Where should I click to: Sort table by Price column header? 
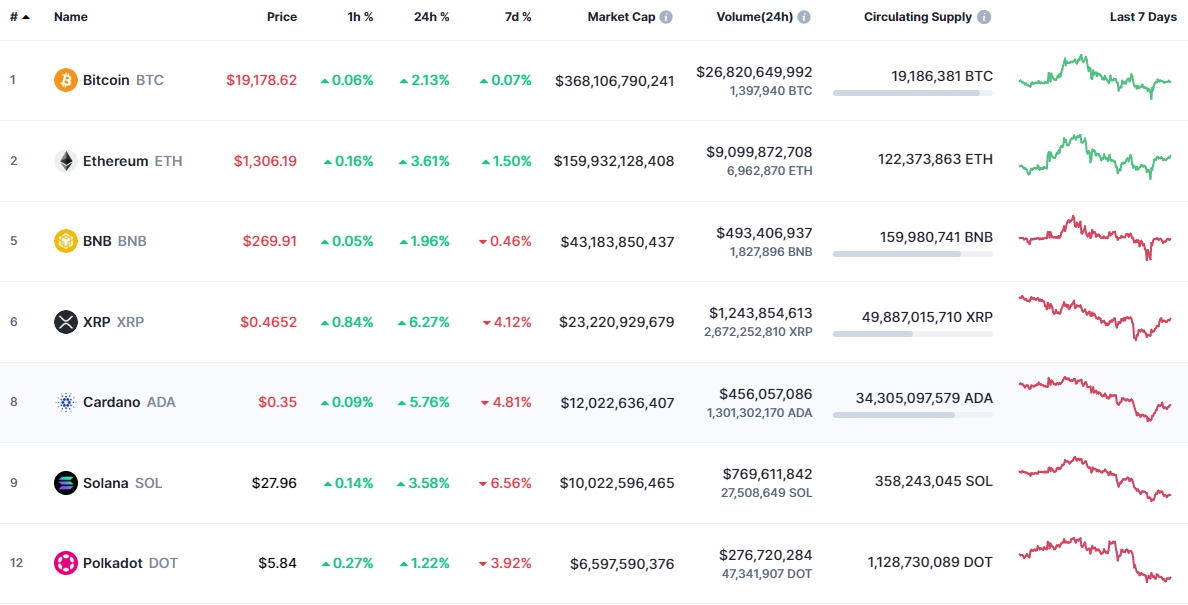tap(282, 17)
